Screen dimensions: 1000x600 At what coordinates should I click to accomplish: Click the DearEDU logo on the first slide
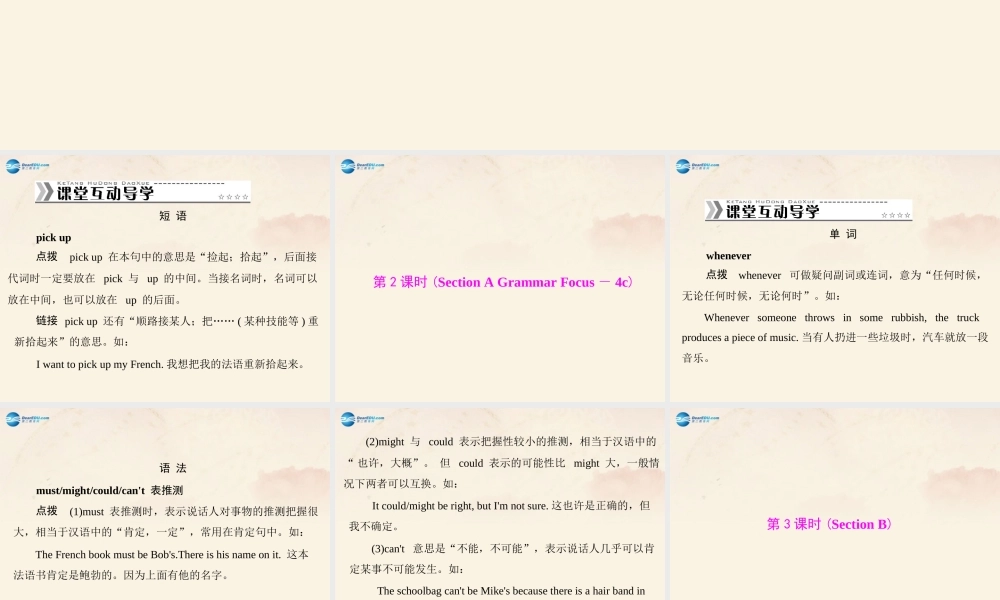coord(17,165)
